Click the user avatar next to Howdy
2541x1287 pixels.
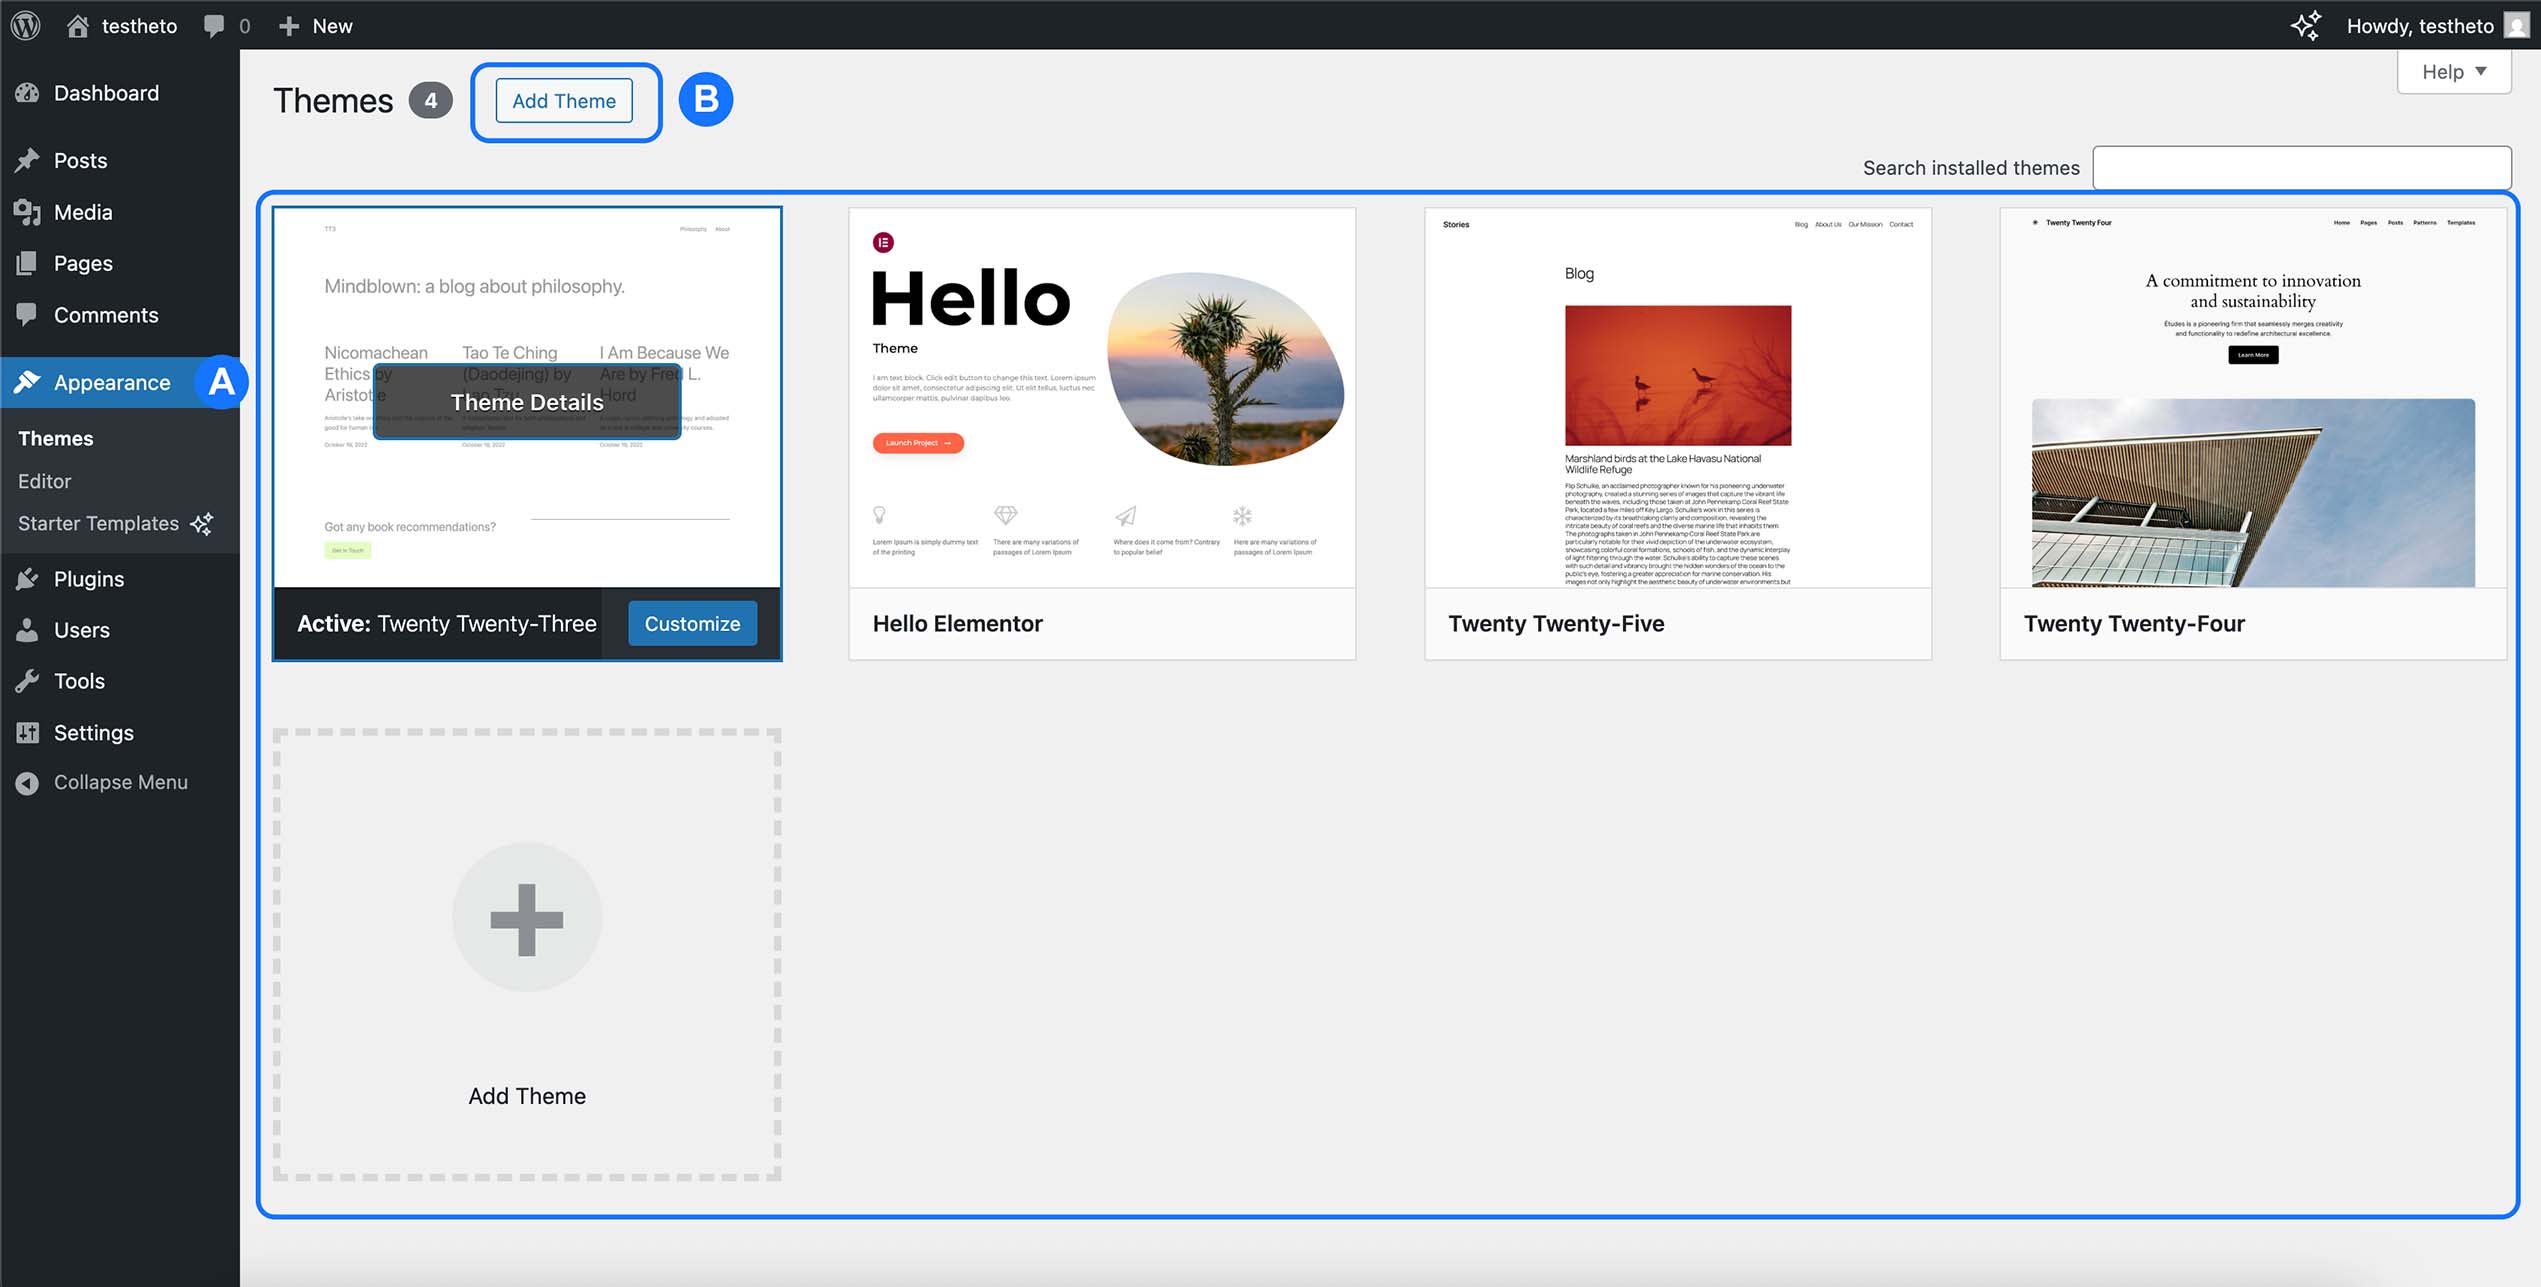[x=2516, y=25]
